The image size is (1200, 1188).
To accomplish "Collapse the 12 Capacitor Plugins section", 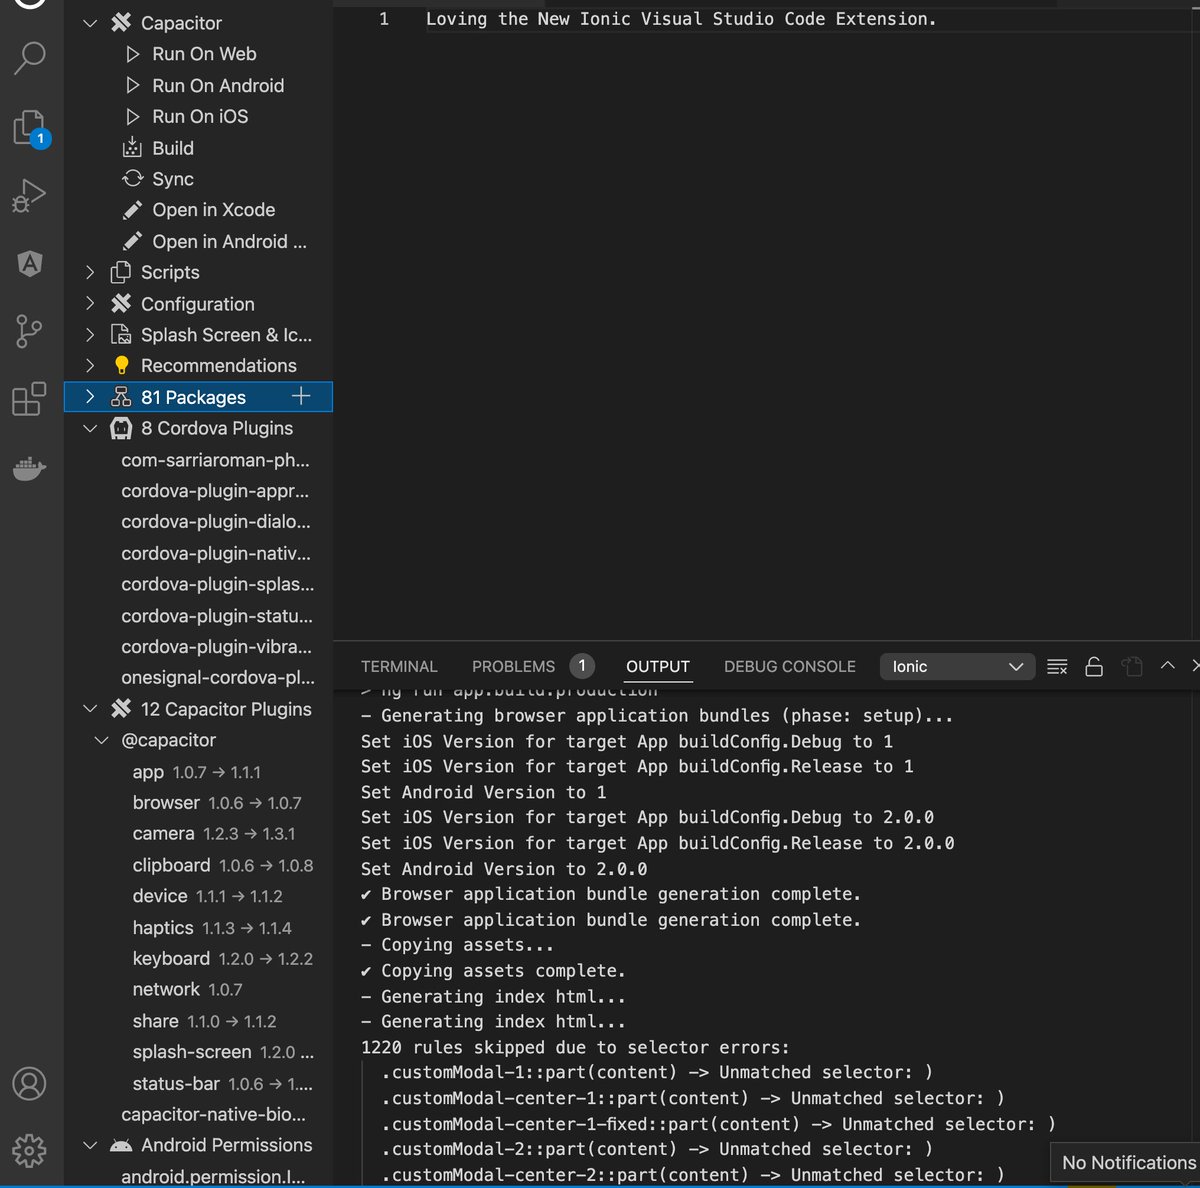I will (90, 709).
